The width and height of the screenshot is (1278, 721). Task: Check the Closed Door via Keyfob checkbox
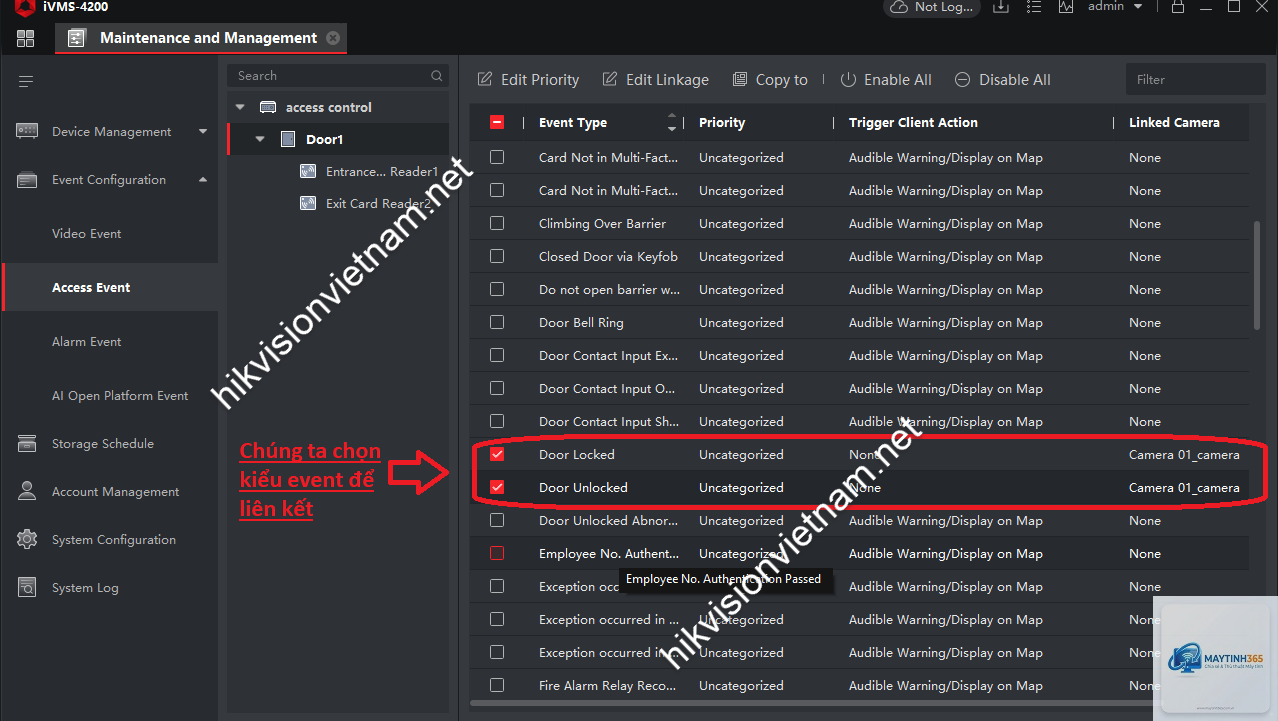pyautogui.click(x=497, y=256)
